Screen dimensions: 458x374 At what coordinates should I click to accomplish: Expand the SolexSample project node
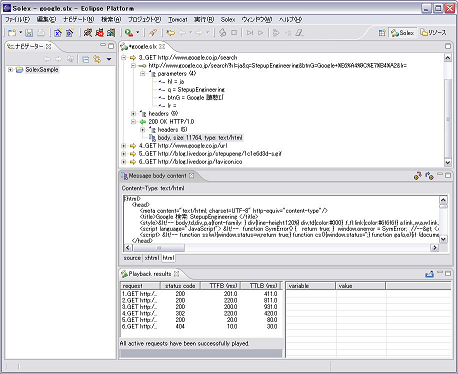10,70
